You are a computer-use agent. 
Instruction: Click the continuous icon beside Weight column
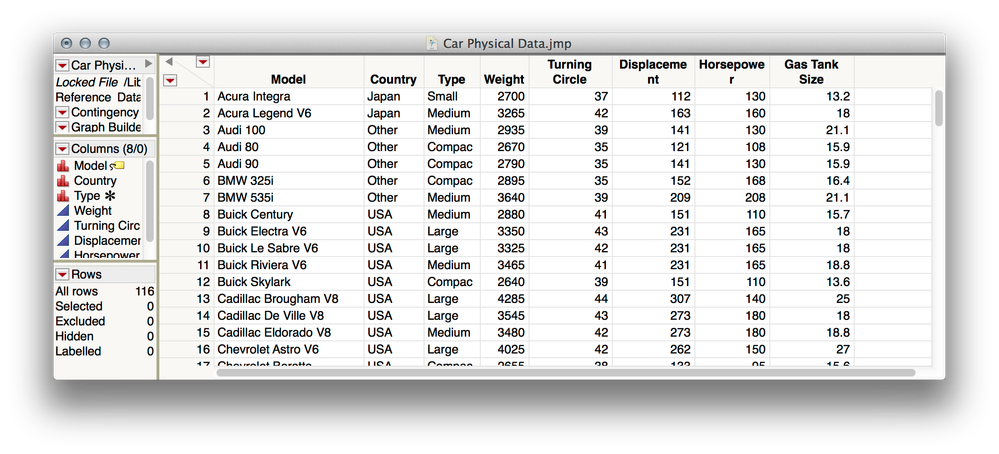point(62,211)
